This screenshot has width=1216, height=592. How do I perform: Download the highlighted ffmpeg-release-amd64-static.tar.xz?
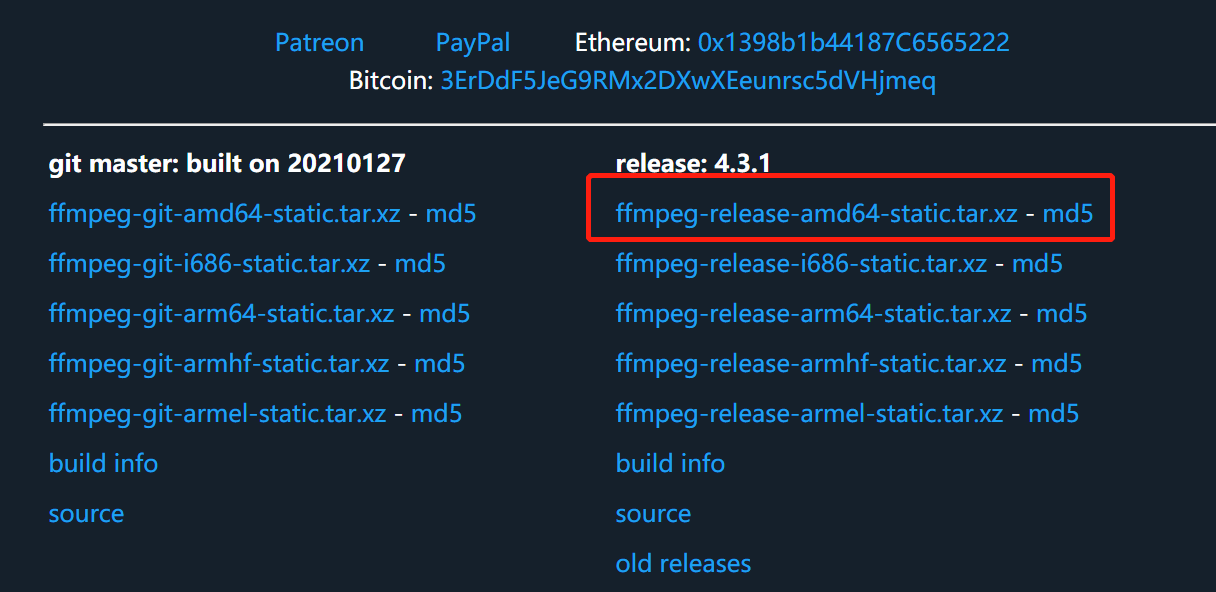[816, 213]
